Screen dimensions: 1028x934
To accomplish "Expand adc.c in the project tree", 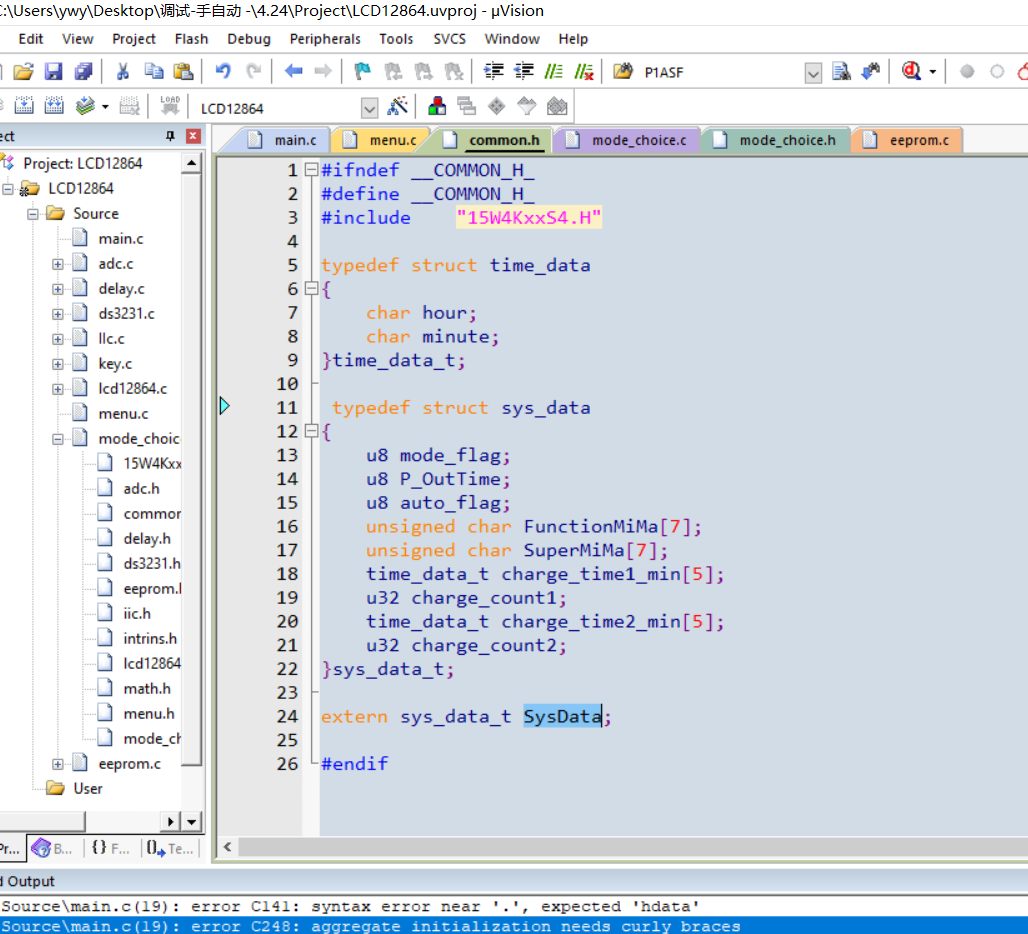I will [58, 264].
